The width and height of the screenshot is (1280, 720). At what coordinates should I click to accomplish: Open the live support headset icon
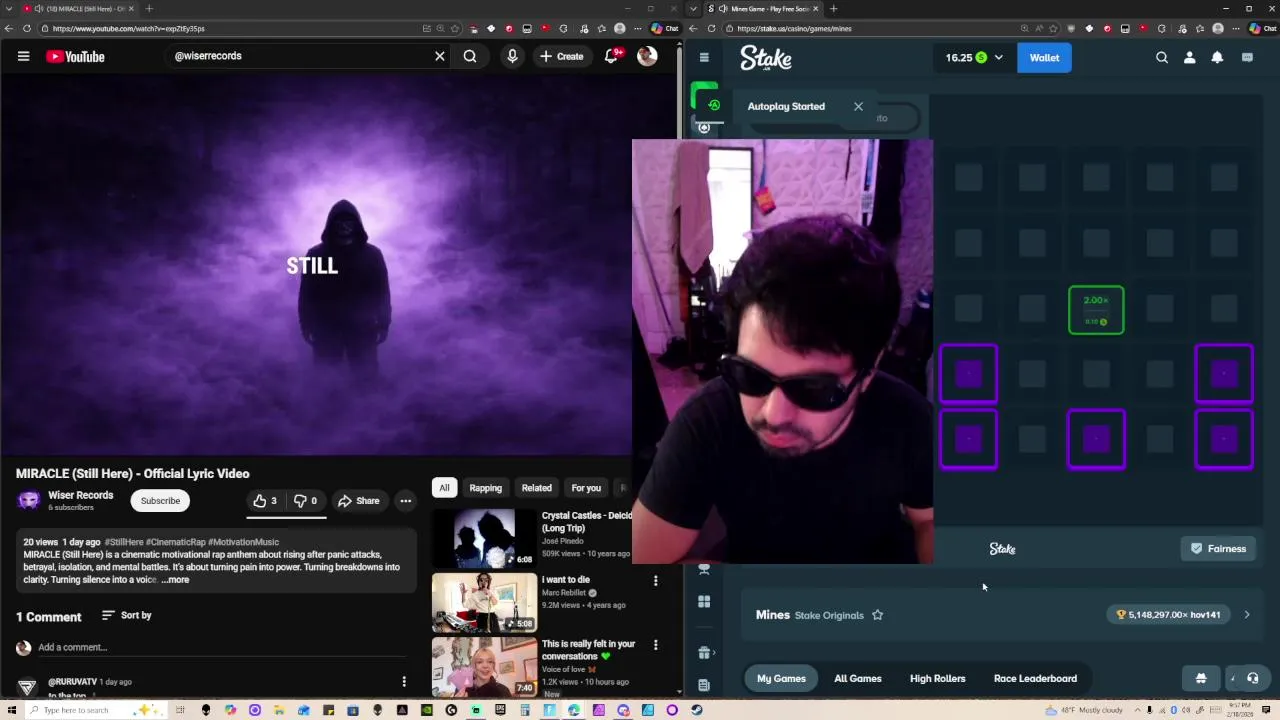(1252, 678)
